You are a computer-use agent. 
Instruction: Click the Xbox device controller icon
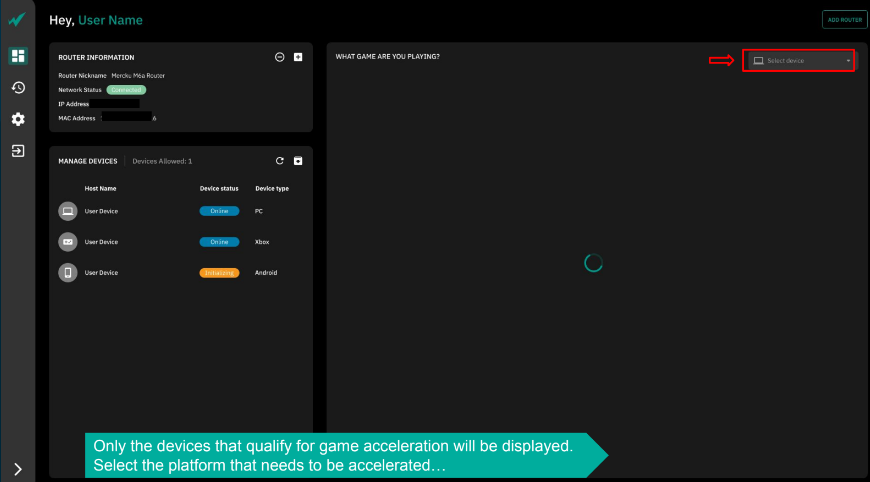pyautogui.click(x=68, y=242)
